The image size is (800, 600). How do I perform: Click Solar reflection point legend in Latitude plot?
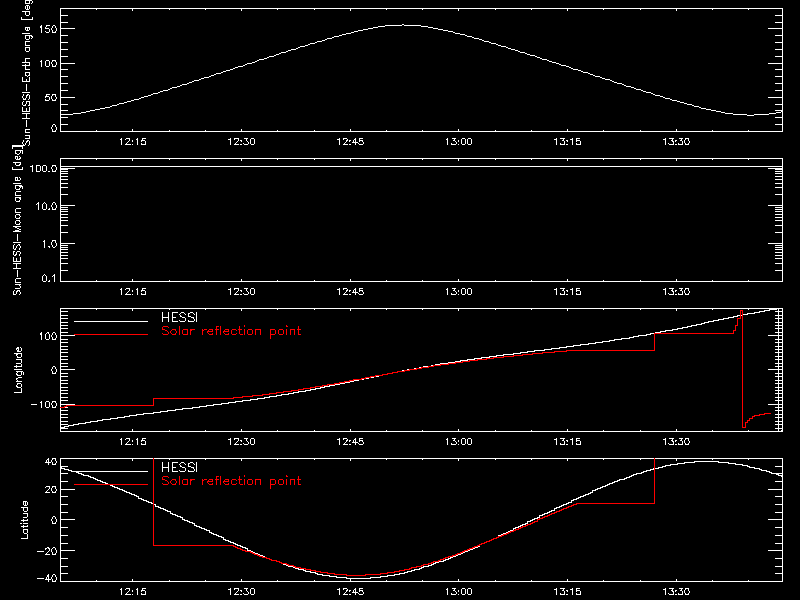pyautogui.click(x=231, y=481)
